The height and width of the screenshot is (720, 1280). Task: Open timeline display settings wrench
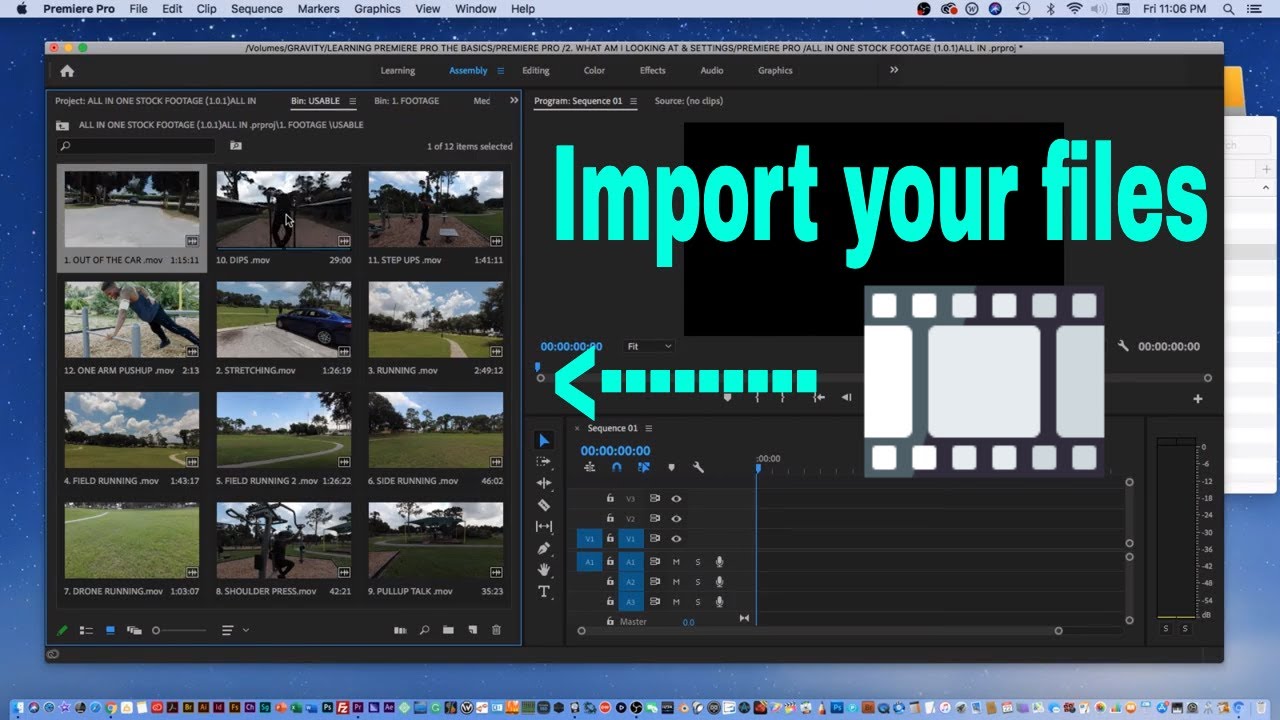[x=698, y=467]
